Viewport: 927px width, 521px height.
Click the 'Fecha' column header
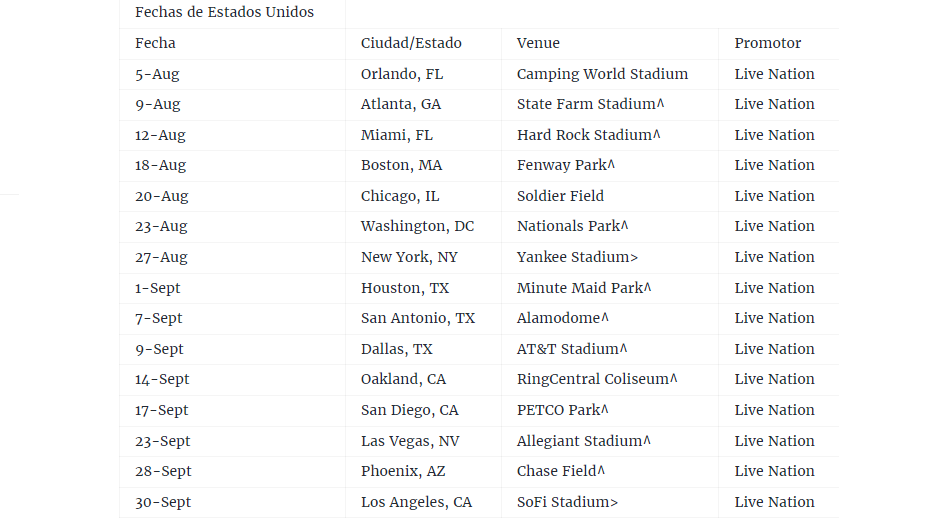(x=155, y=43)
